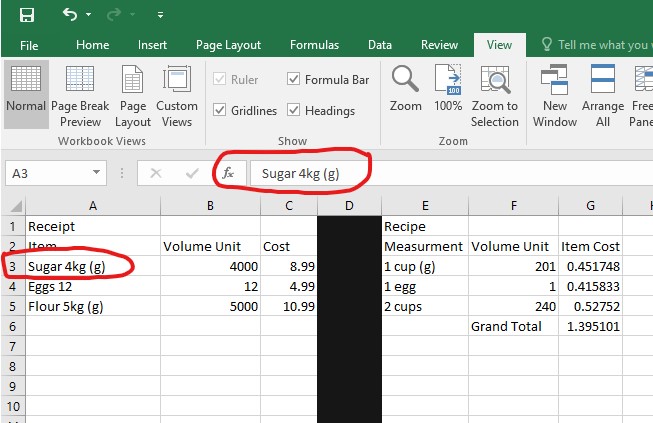This screenshot has width=653, height=423.
Task: Open the File menu
Action: (x=29, y=45)
